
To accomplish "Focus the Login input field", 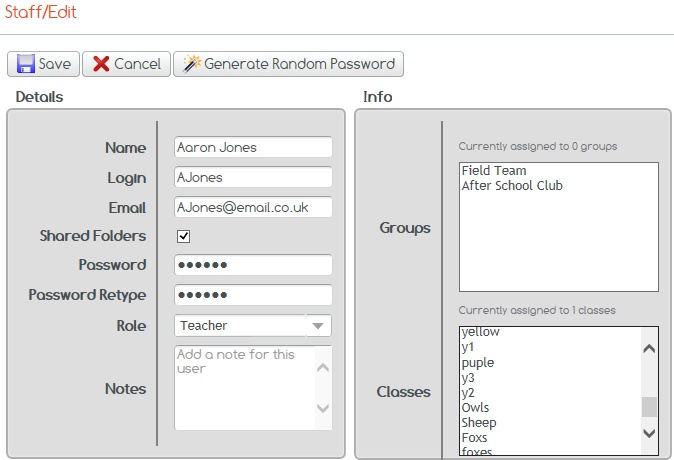I will coord(252,178).
